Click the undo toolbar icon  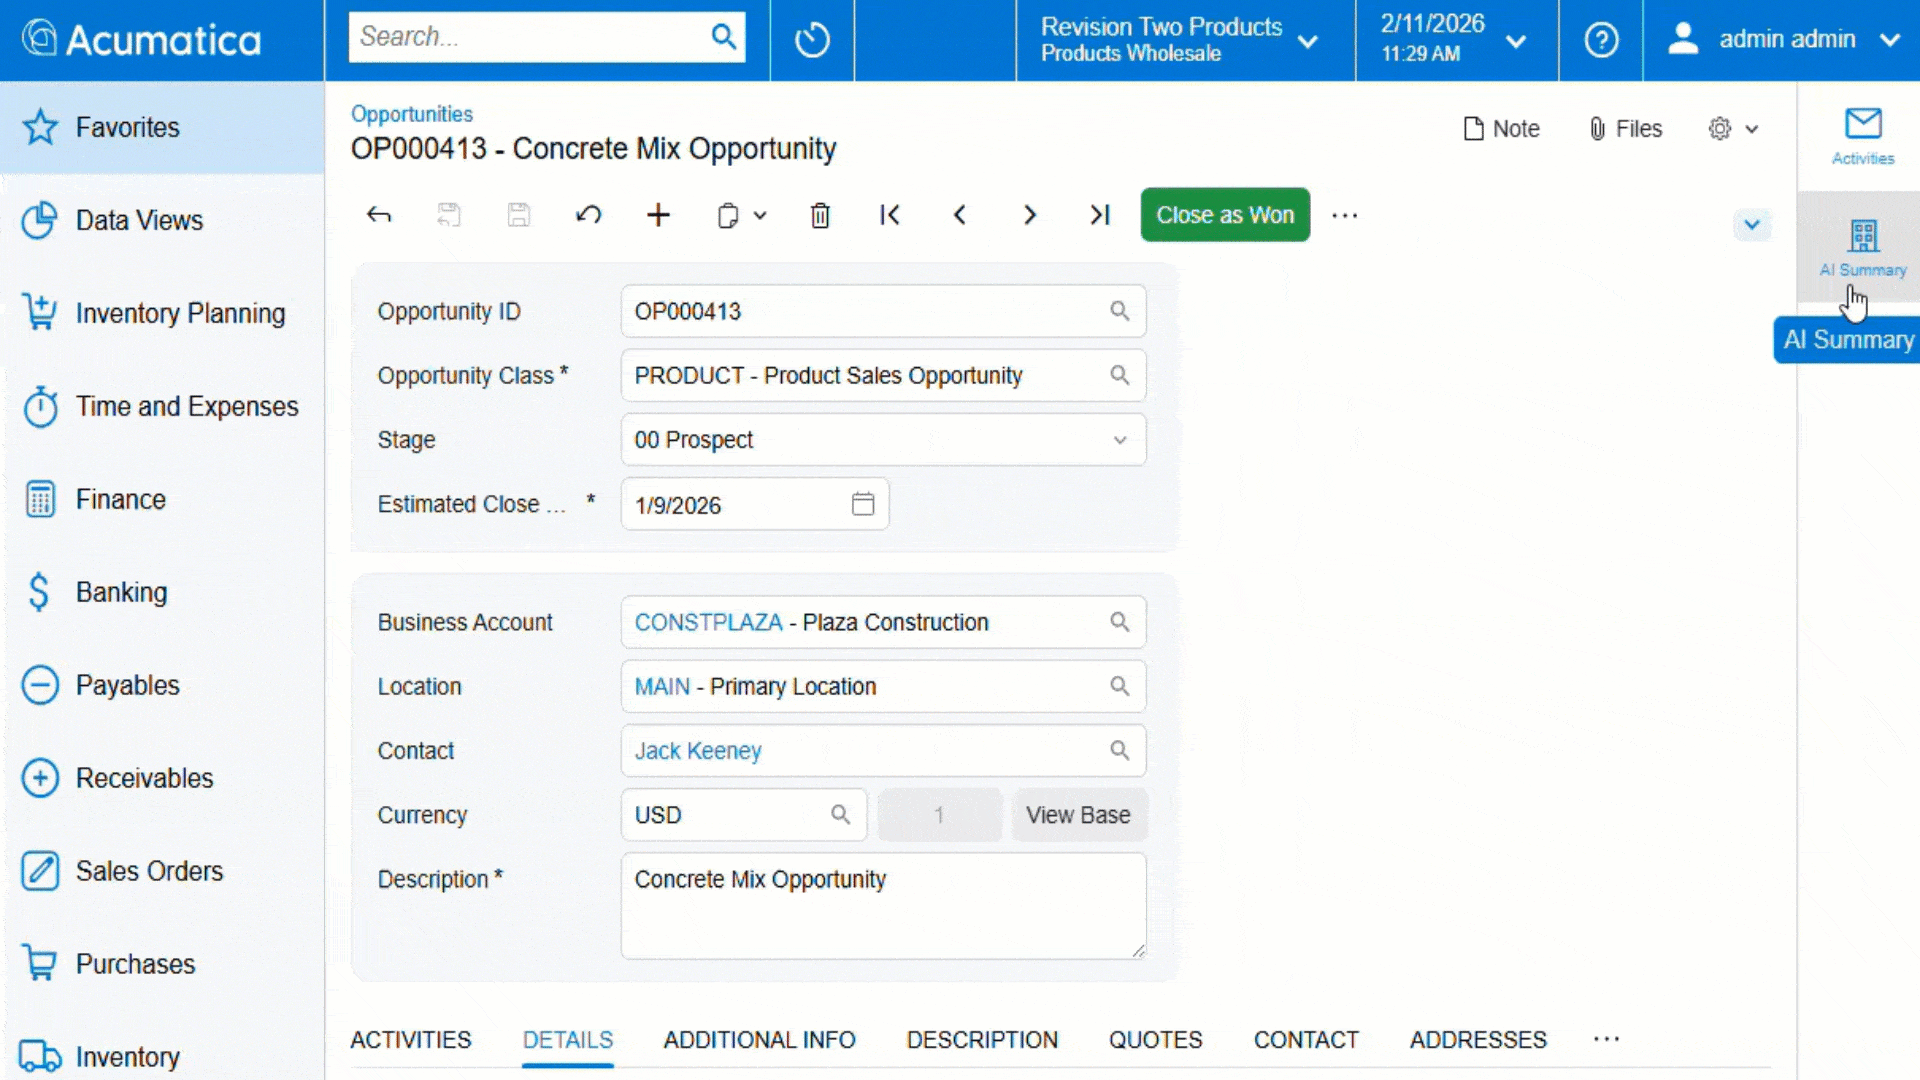(x=589, y=215)
